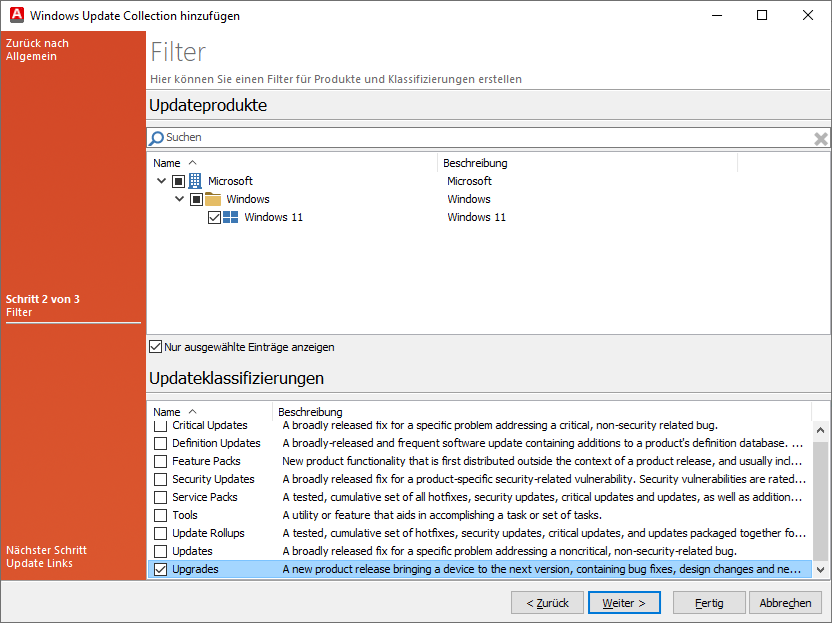The height and width of the screenshot is (623, 832).
Task: Click the application icon in the title bar
Action: [16, 15]
